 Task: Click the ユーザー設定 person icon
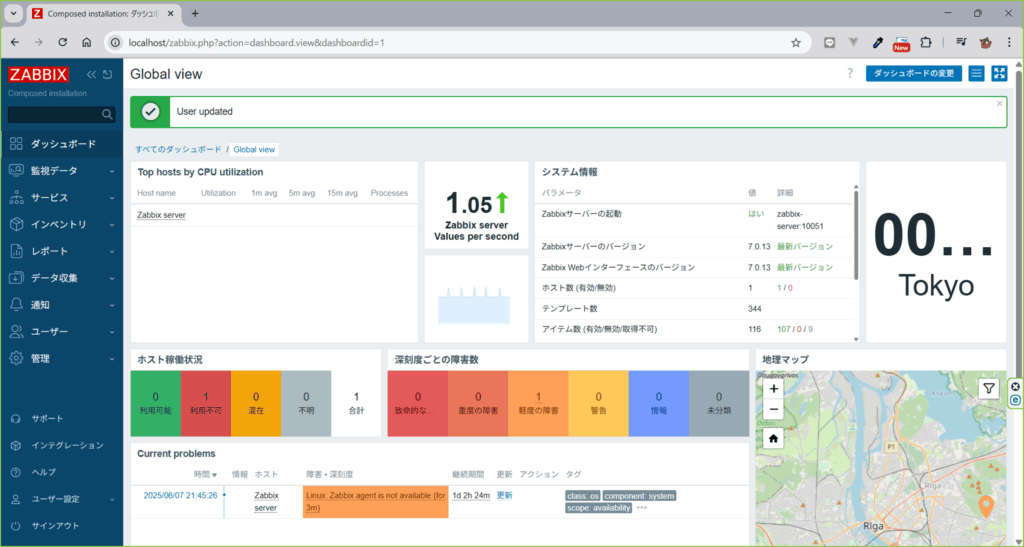pos(16,499)
